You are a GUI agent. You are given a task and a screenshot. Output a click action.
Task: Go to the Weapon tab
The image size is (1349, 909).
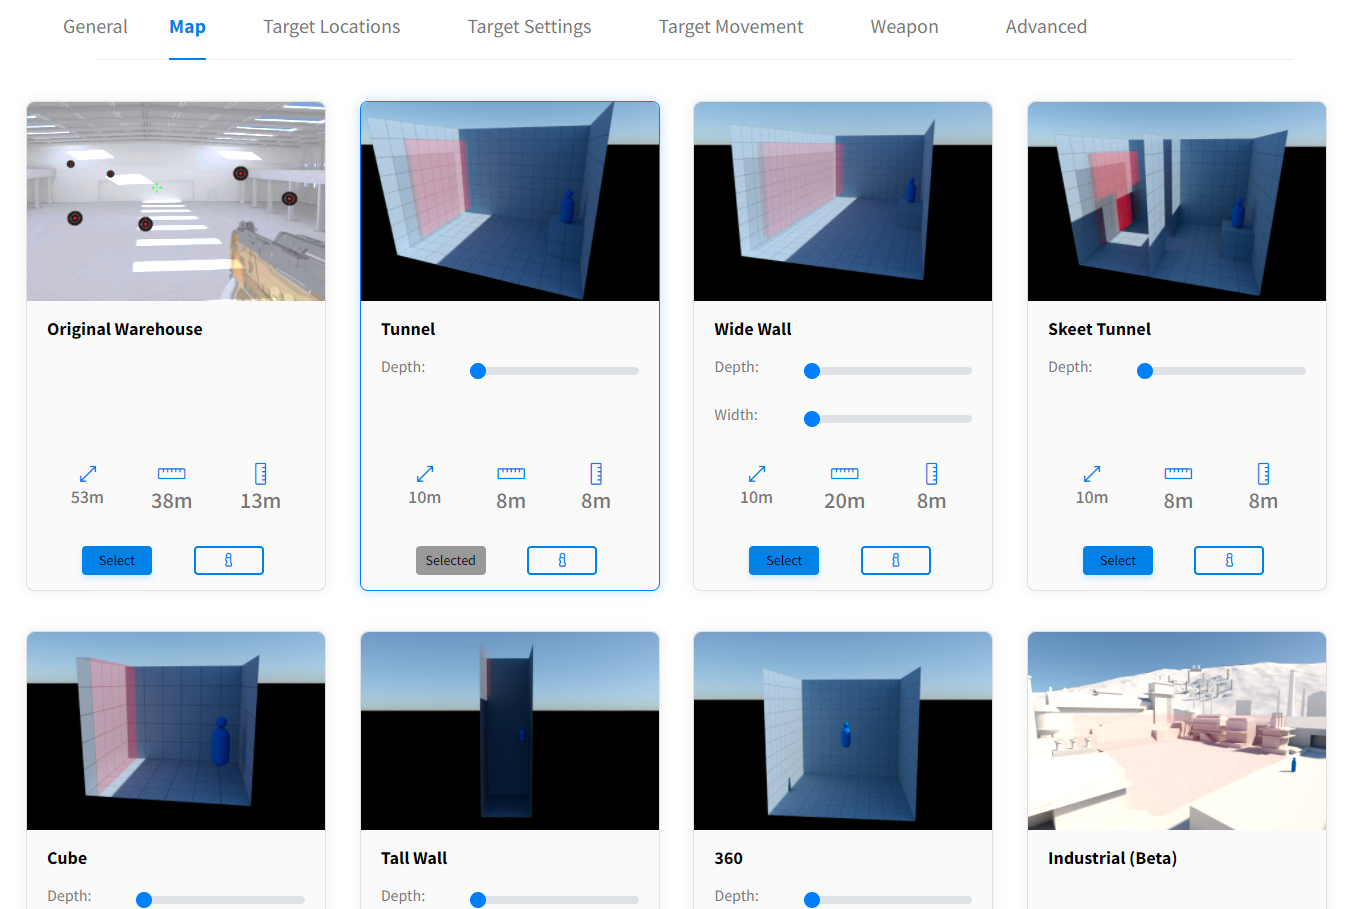(x=904, y=27)
